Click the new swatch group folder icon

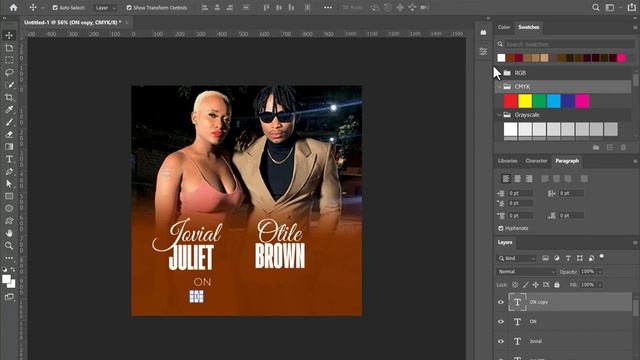pyautogui.click(x=596, y=147)
